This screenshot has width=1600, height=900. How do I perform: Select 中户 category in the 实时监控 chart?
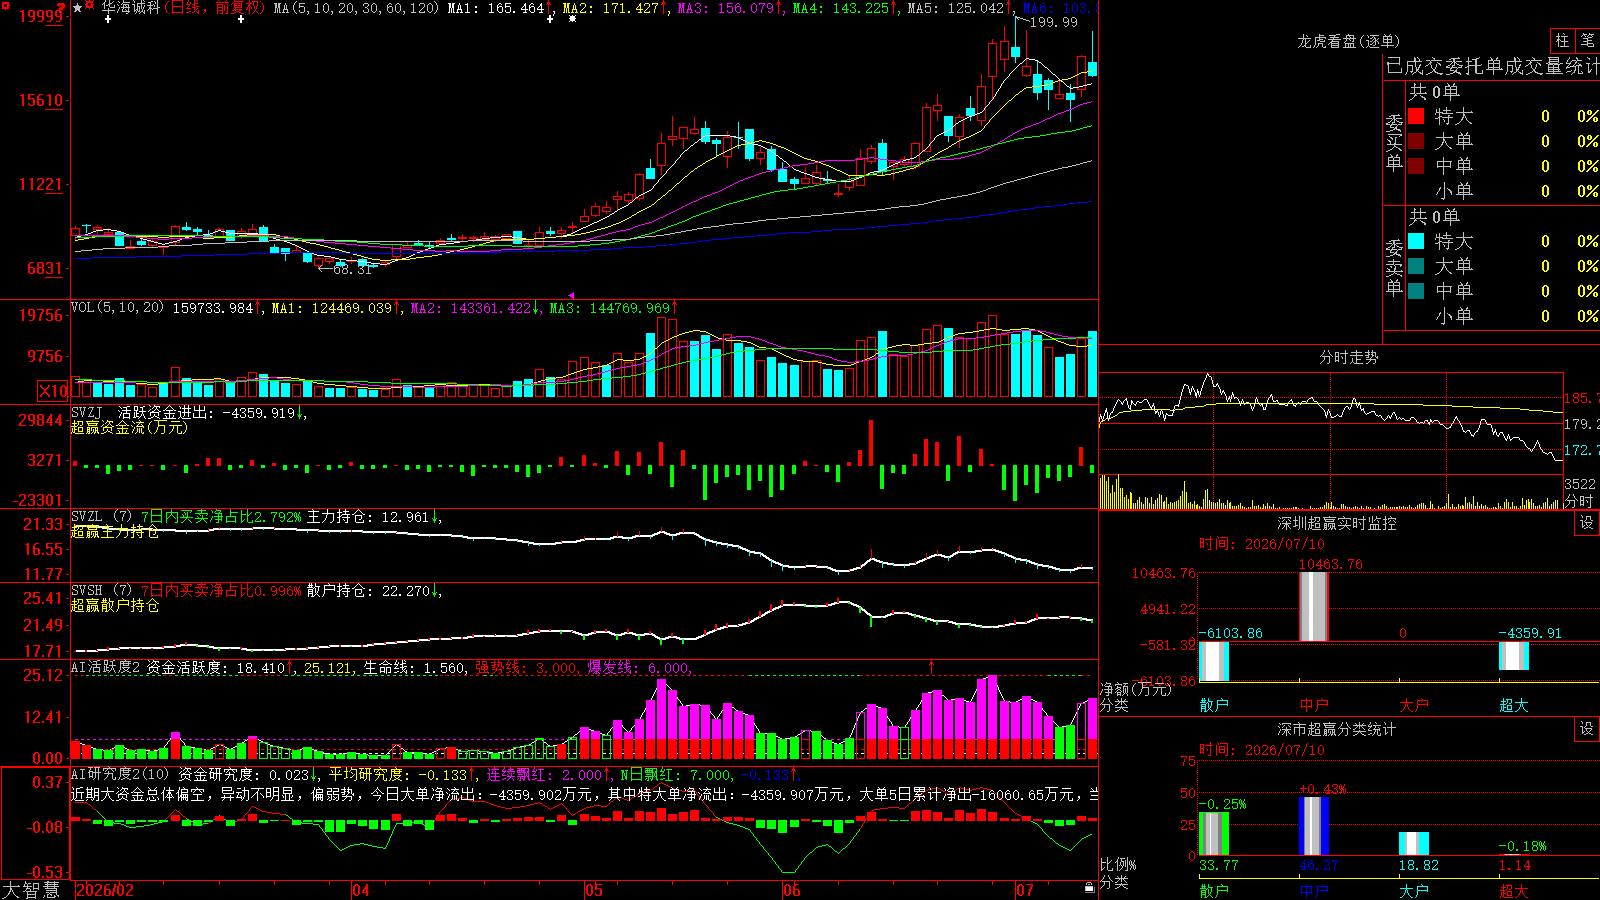[1314, 705]
